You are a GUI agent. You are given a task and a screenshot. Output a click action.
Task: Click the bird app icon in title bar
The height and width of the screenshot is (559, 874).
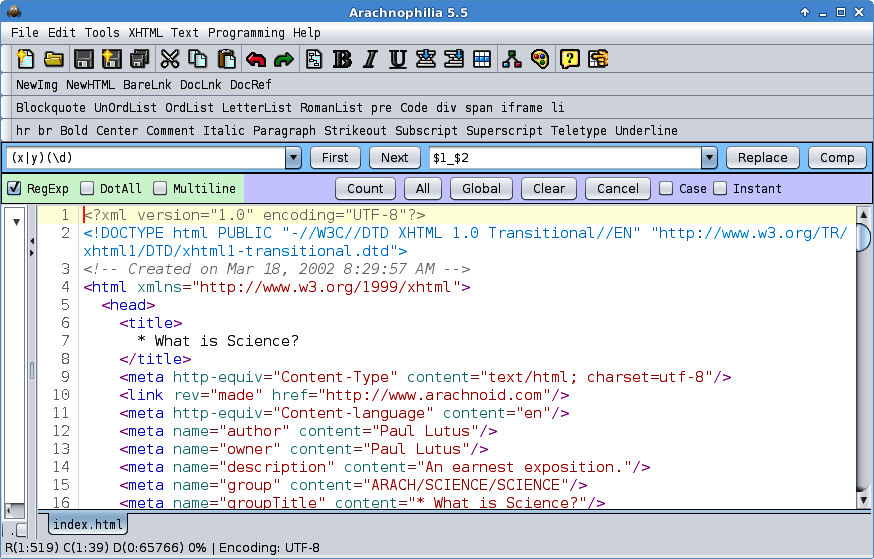pos(13,12)
